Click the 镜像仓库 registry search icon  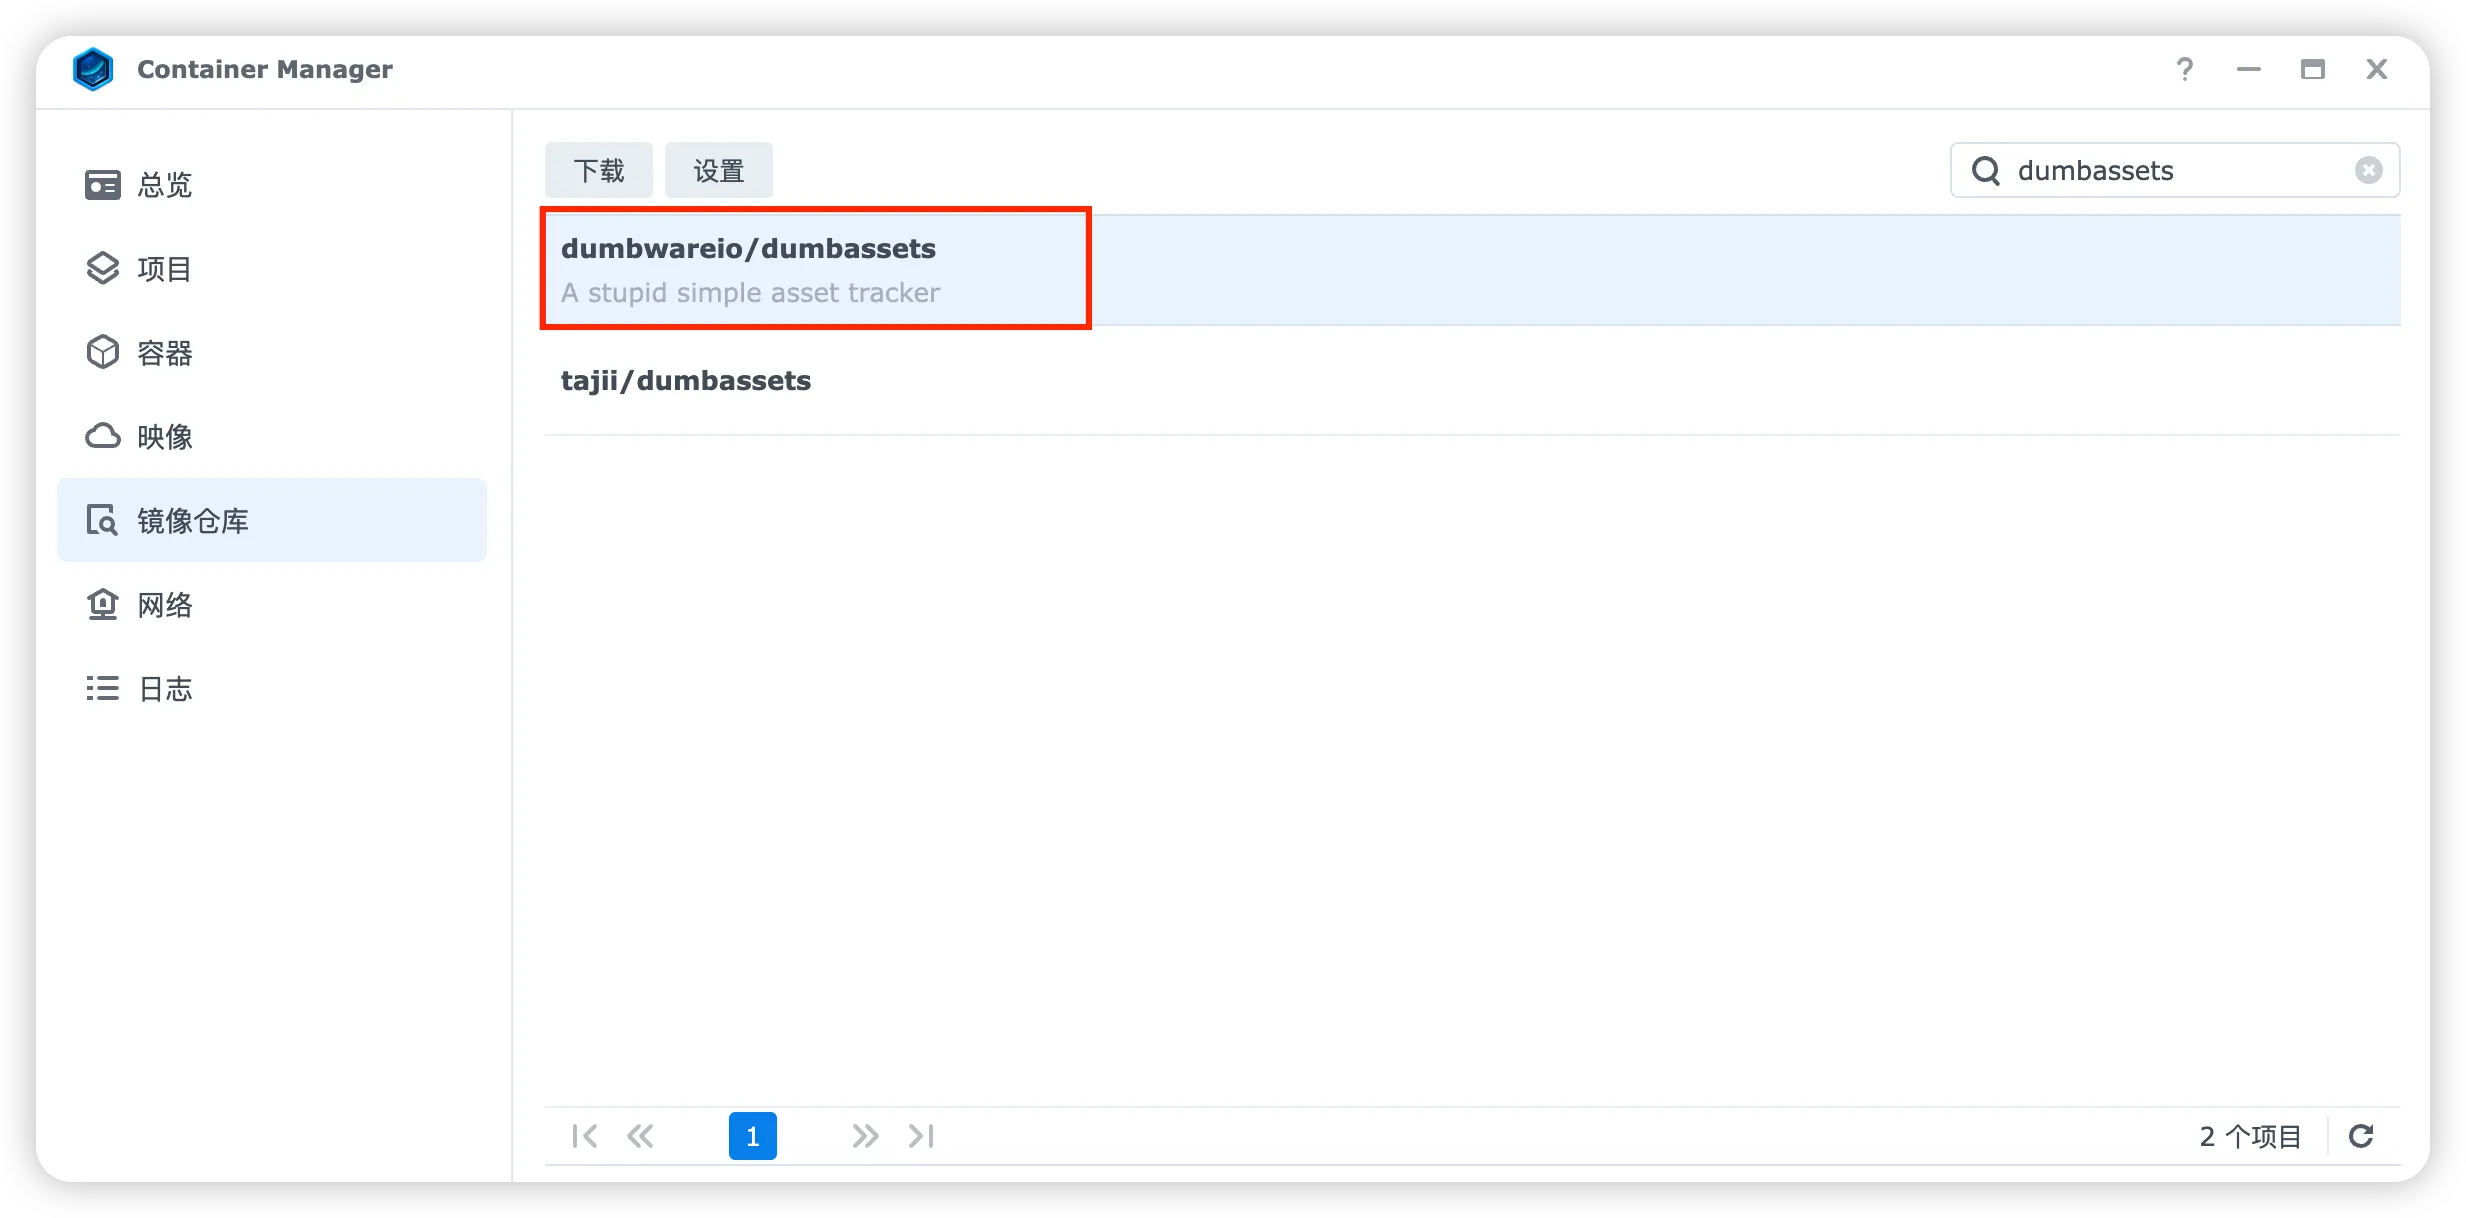(x=103, y=521)
